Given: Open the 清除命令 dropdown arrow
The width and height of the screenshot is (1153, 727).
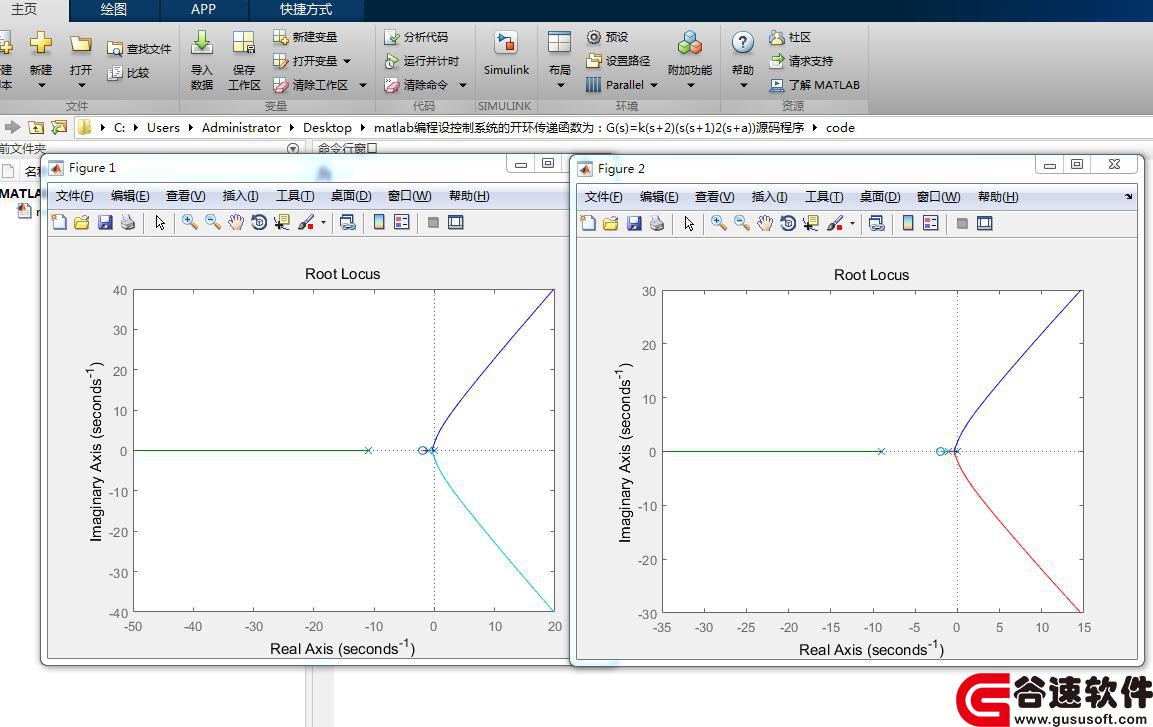Looking at the screenshot, I should tap(463, 85).
